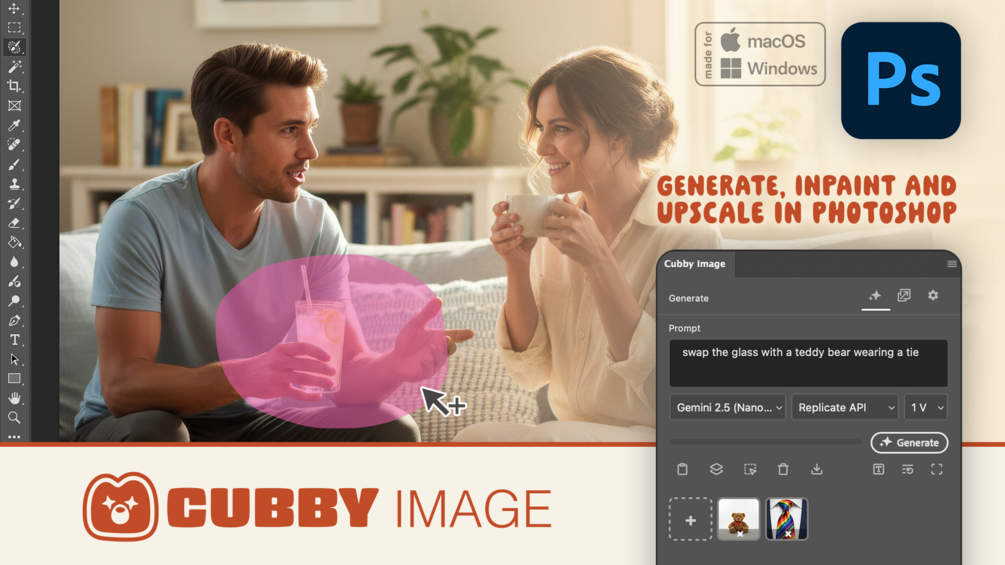This screenshot has height=565, width=1005.
Task: Click the trash delete icon
Action: tap(783, 469)
